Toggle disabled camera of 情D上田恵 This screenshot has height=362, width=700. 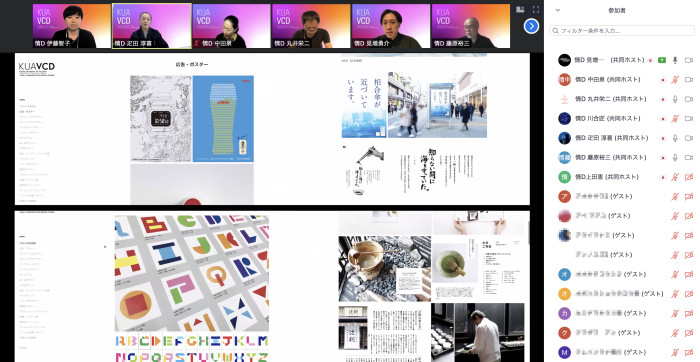689,177
